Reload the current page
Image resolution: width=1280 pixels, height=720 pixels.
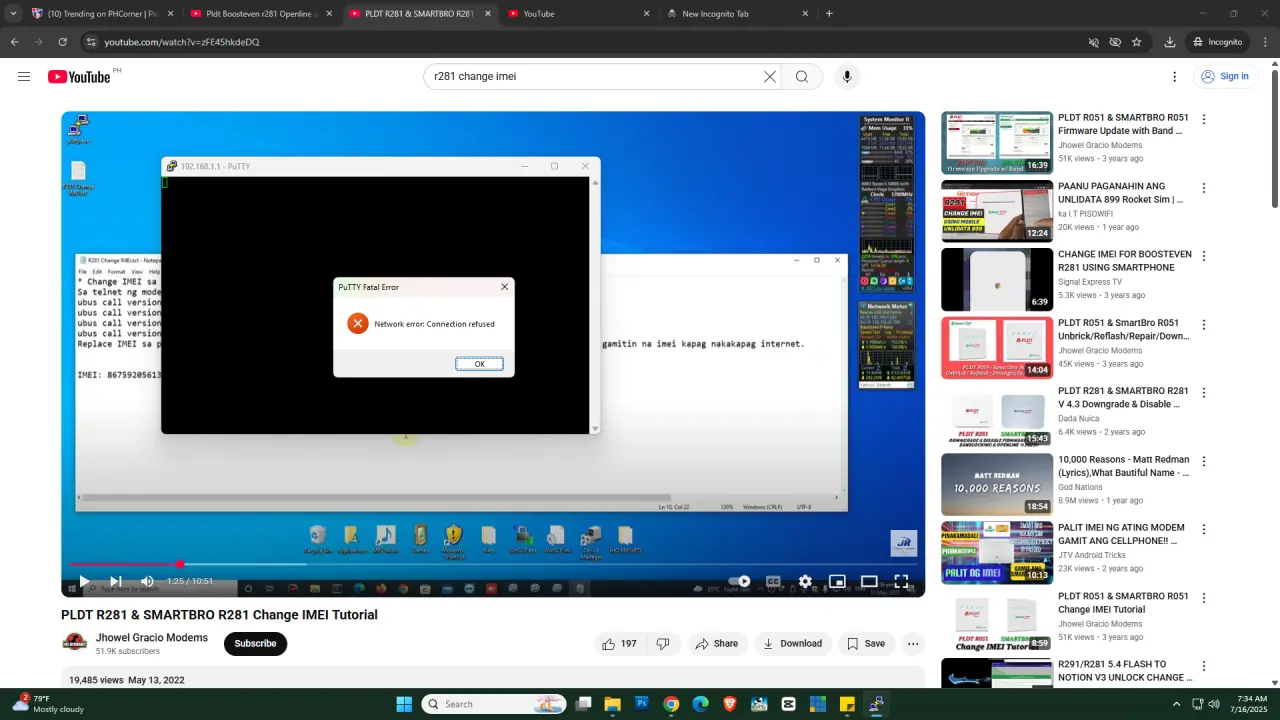click(62, 42)
